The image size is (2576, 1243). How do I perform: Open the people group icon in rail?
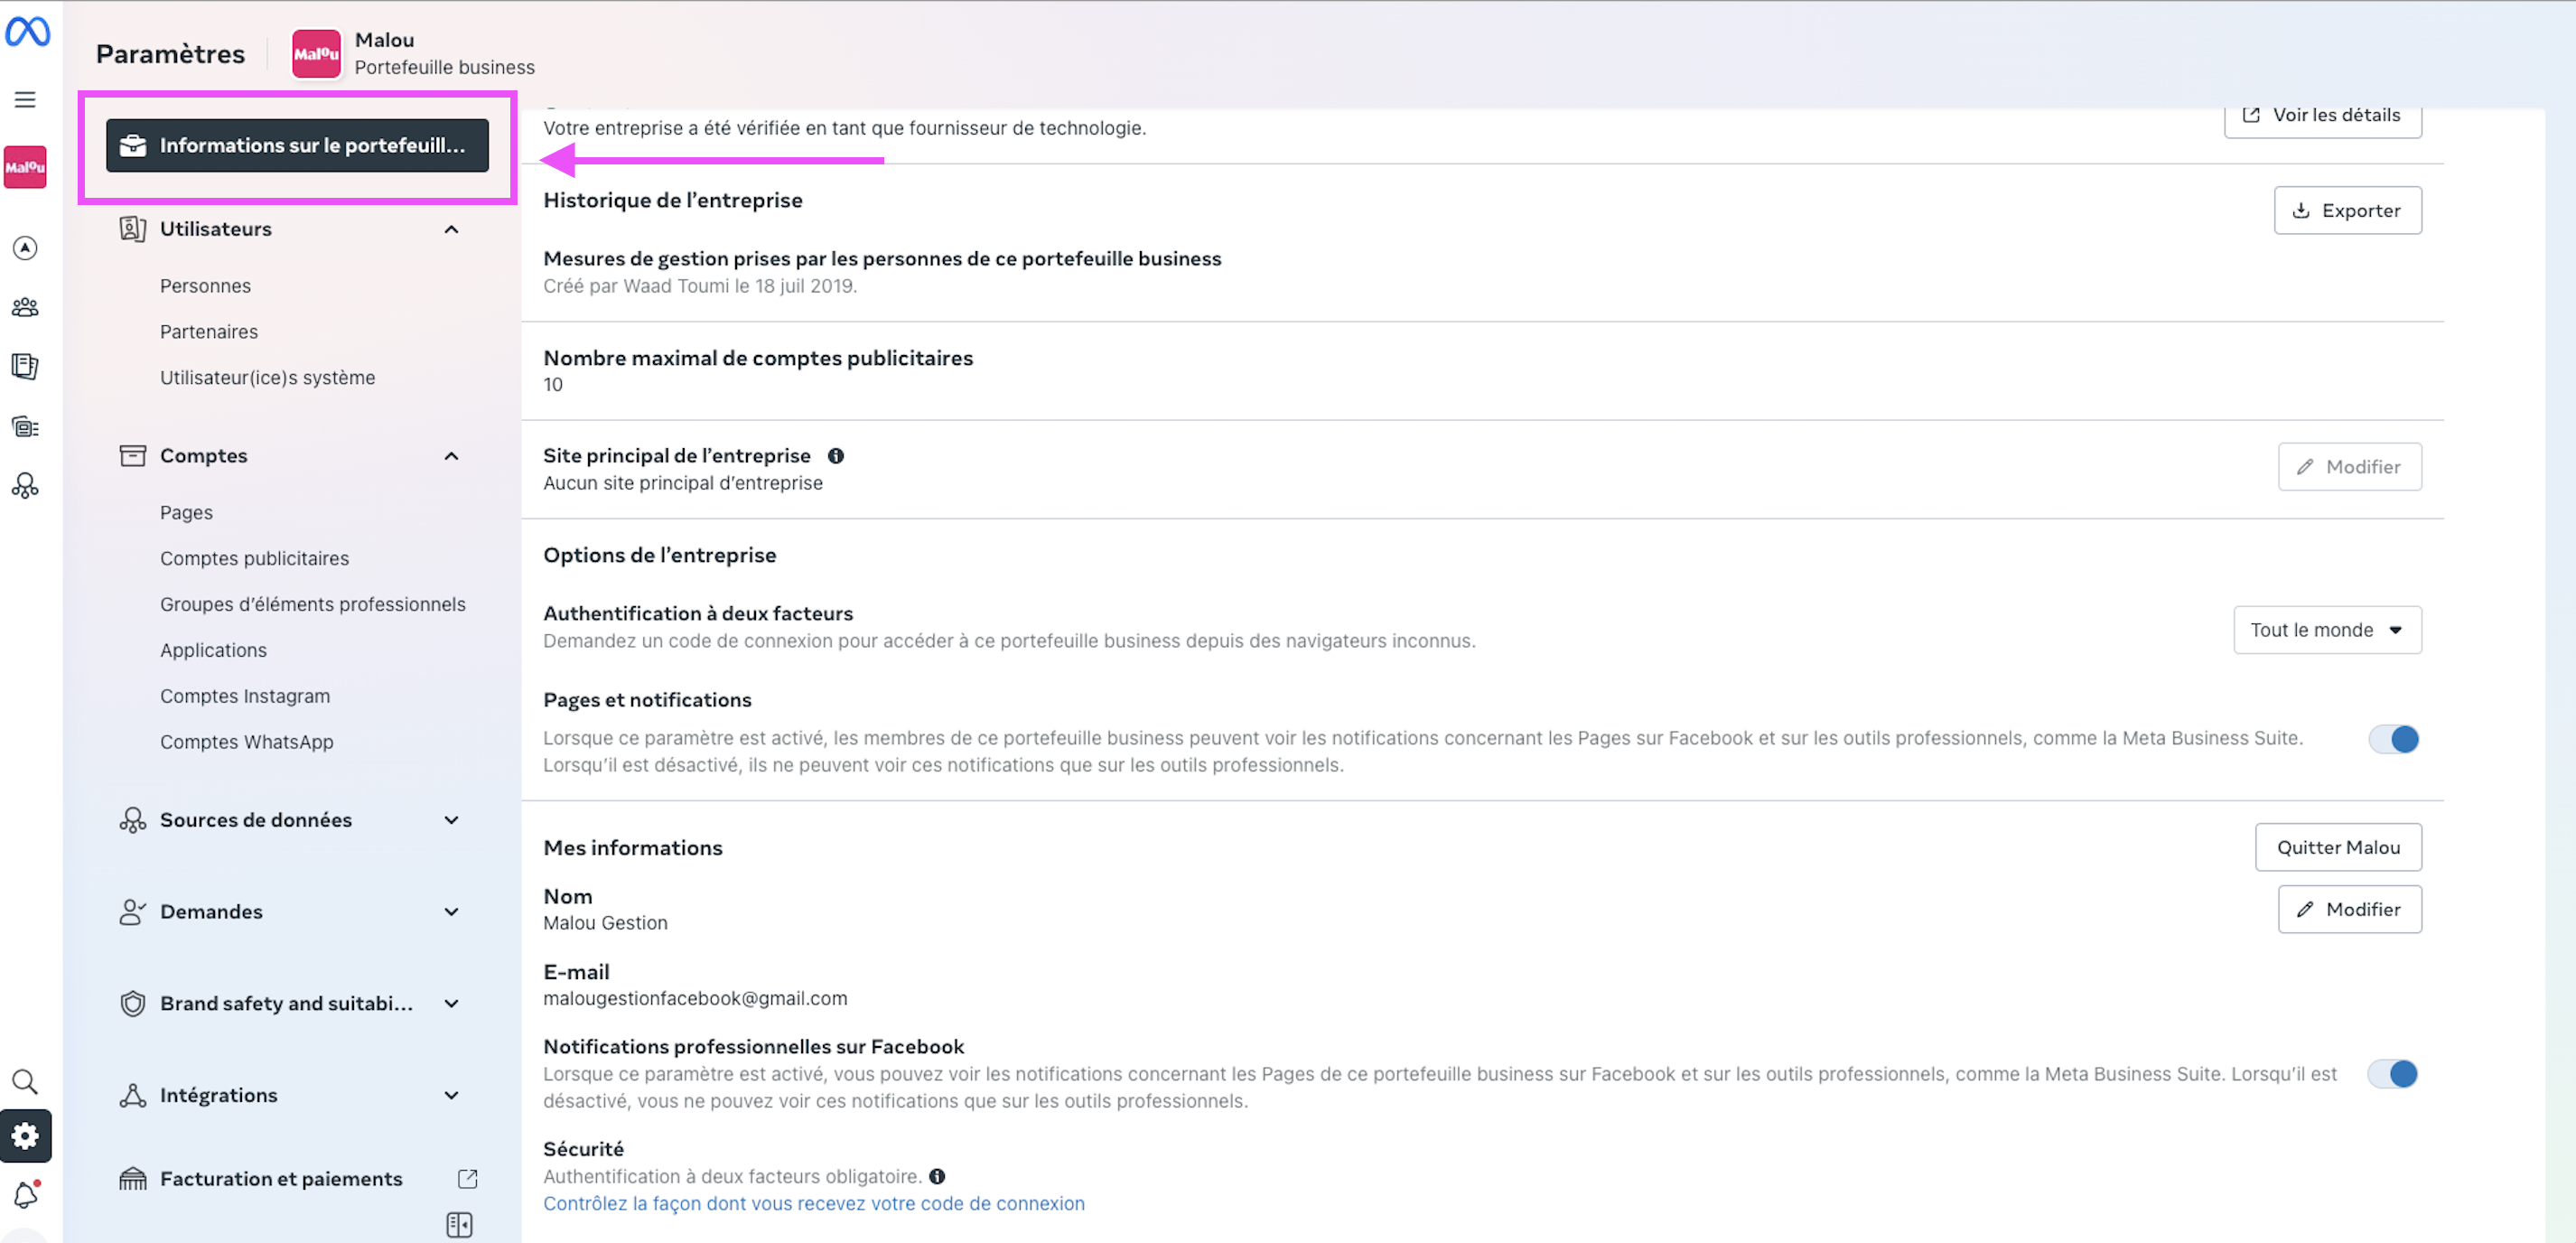pyautogui.click(x=25, y=307)
